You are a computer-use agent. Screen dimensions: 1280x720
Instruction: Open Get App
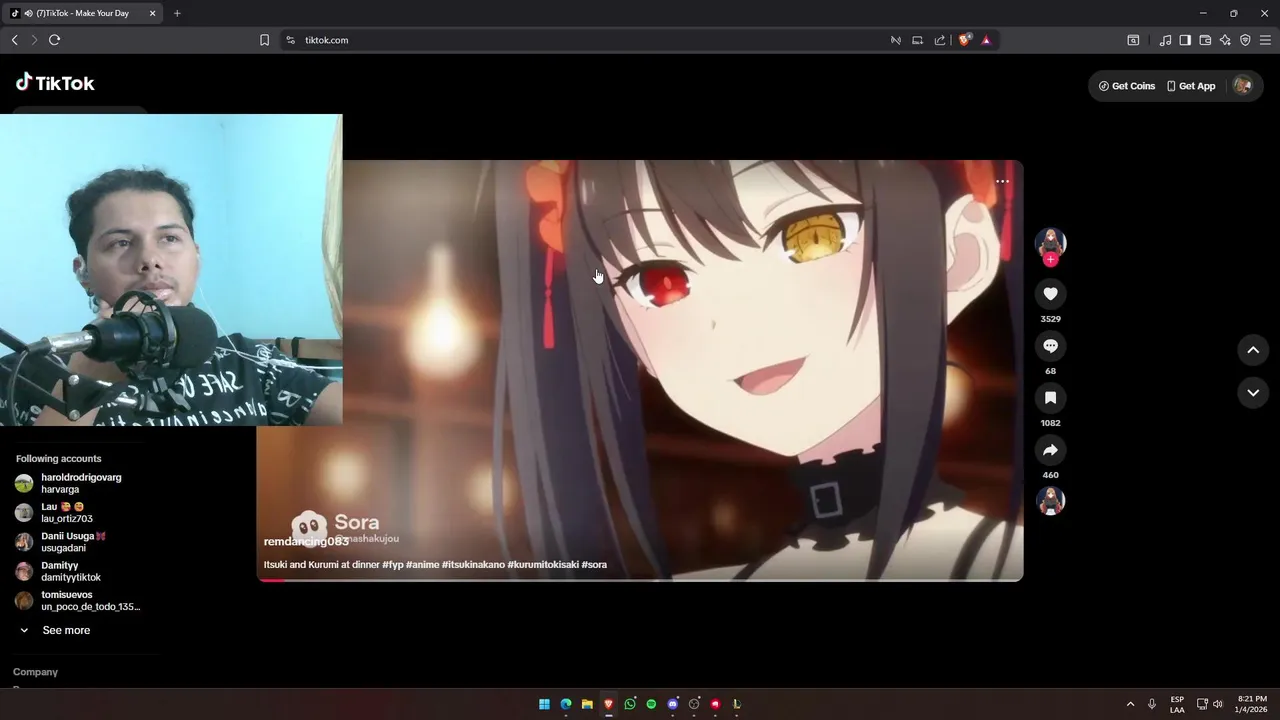pyautogui.click(x=1191, y=86)
